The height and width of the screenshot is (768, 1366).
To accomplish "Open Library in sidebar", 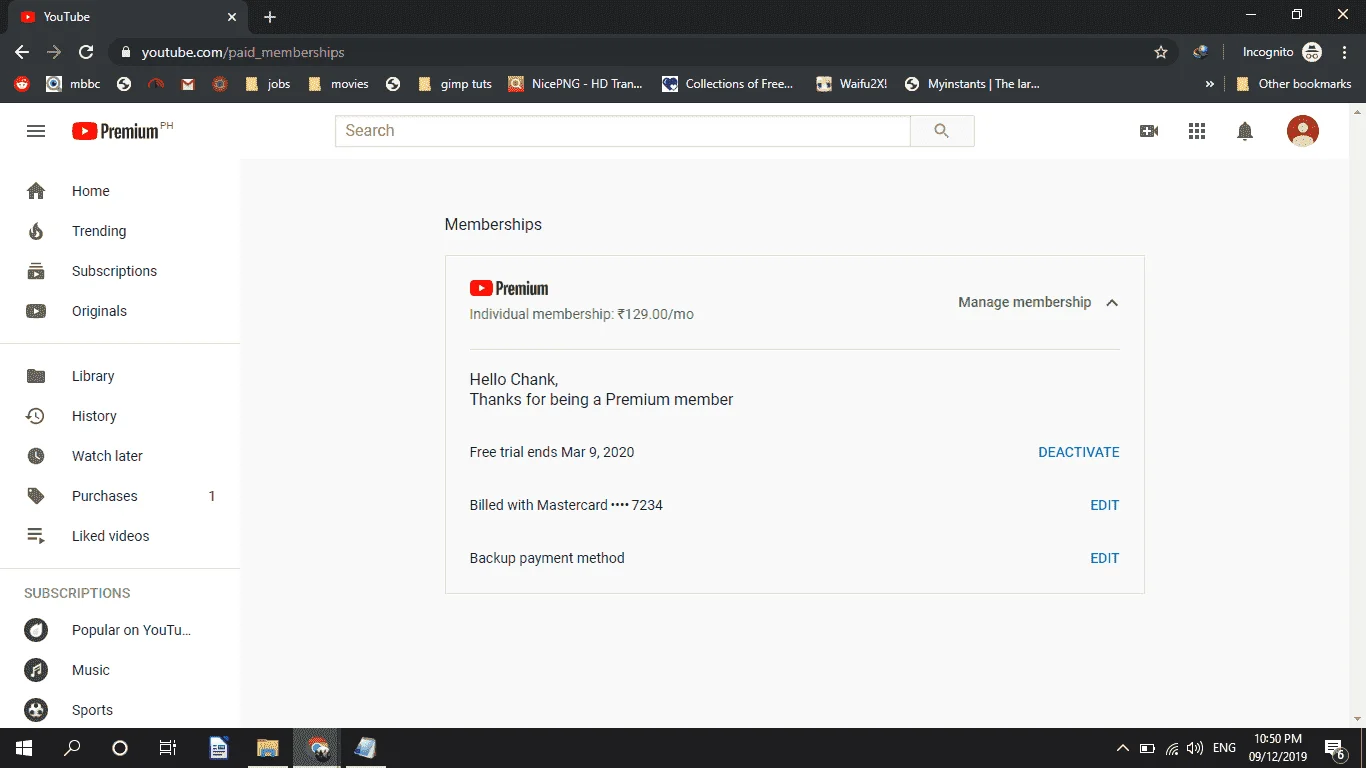I will point(120,376).
